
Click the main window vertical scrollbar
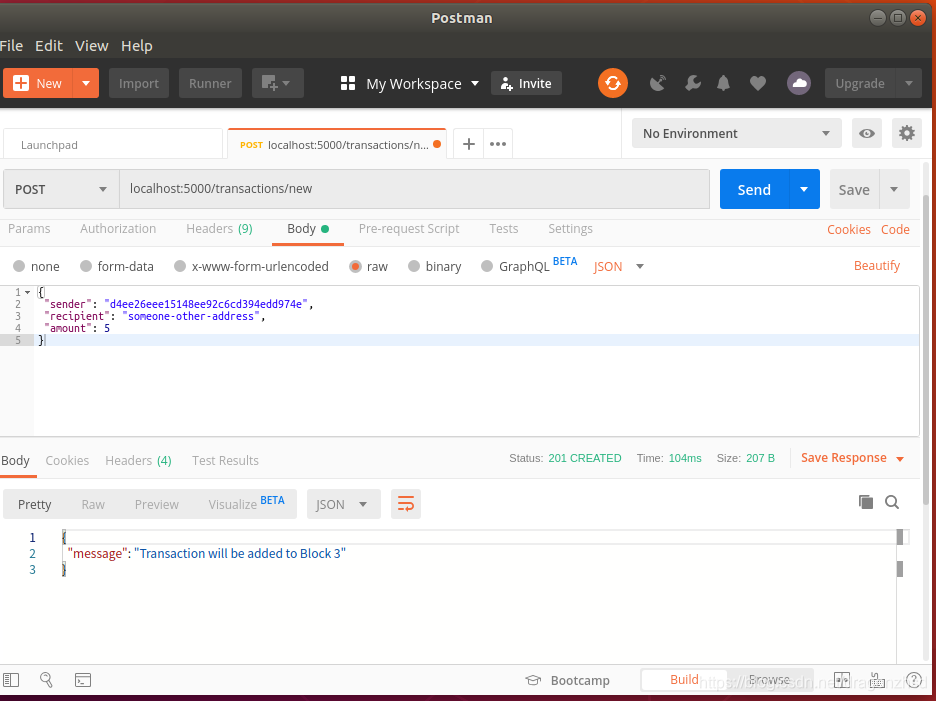(926, 352)
